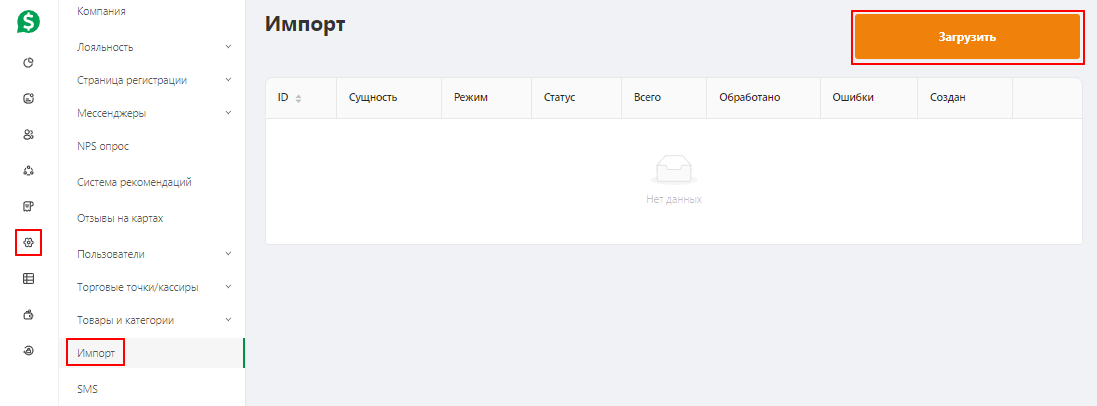Expand the Лояльность menu chevron
The width and height of the screenshot is (1097, 406).
228,47
